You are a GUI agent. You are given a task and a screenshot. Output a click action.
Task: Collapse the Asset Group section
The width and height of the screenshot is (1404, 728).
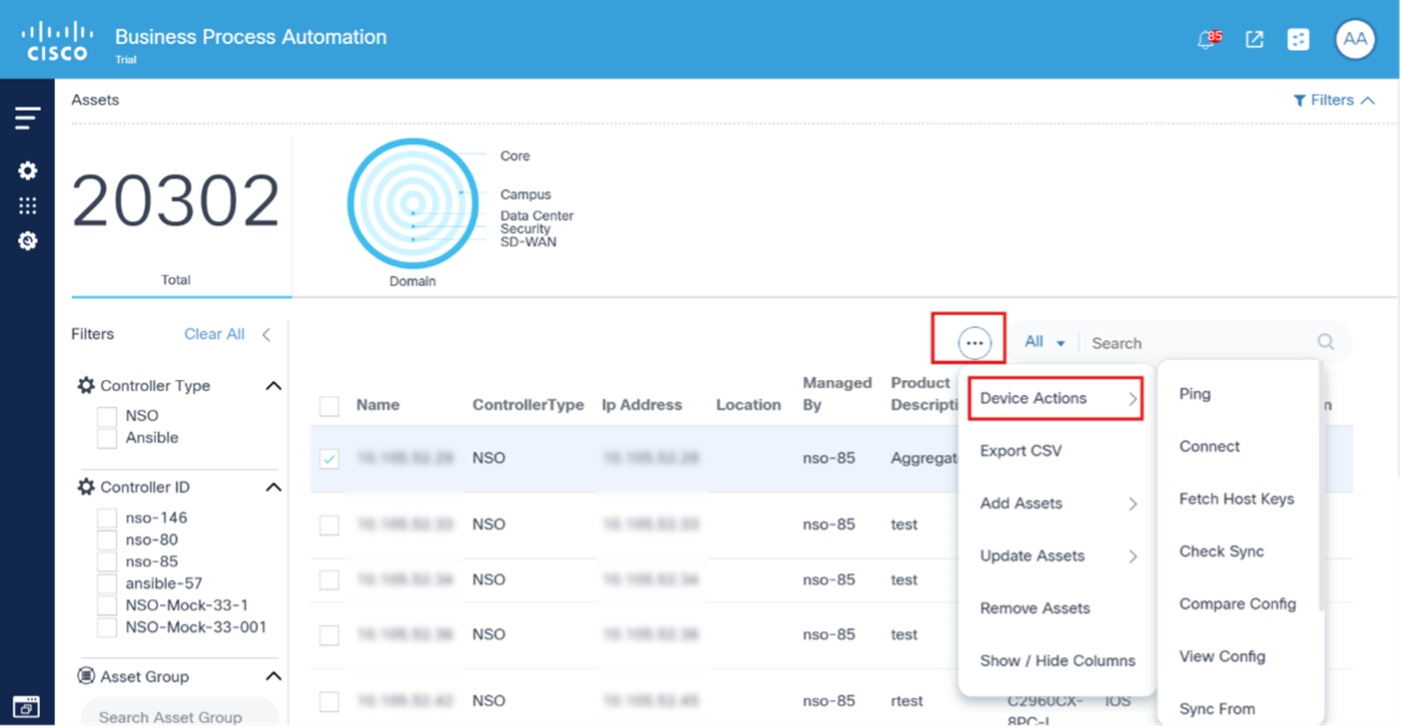(x=273, y=677)
